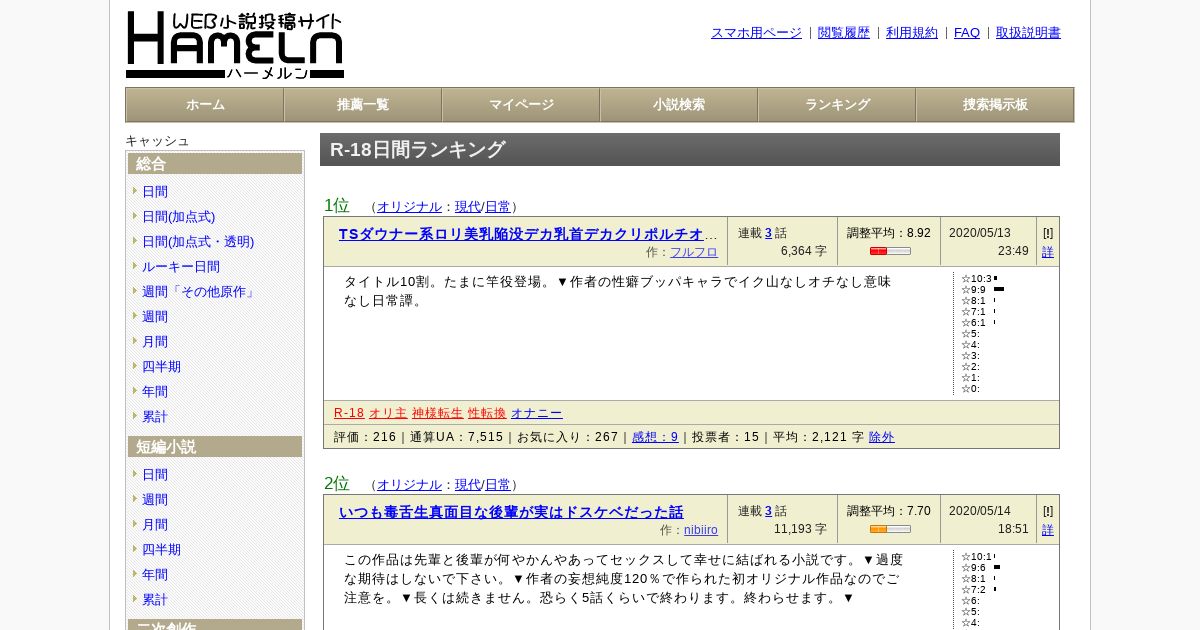Click the オナニー tag

(537, 413)
